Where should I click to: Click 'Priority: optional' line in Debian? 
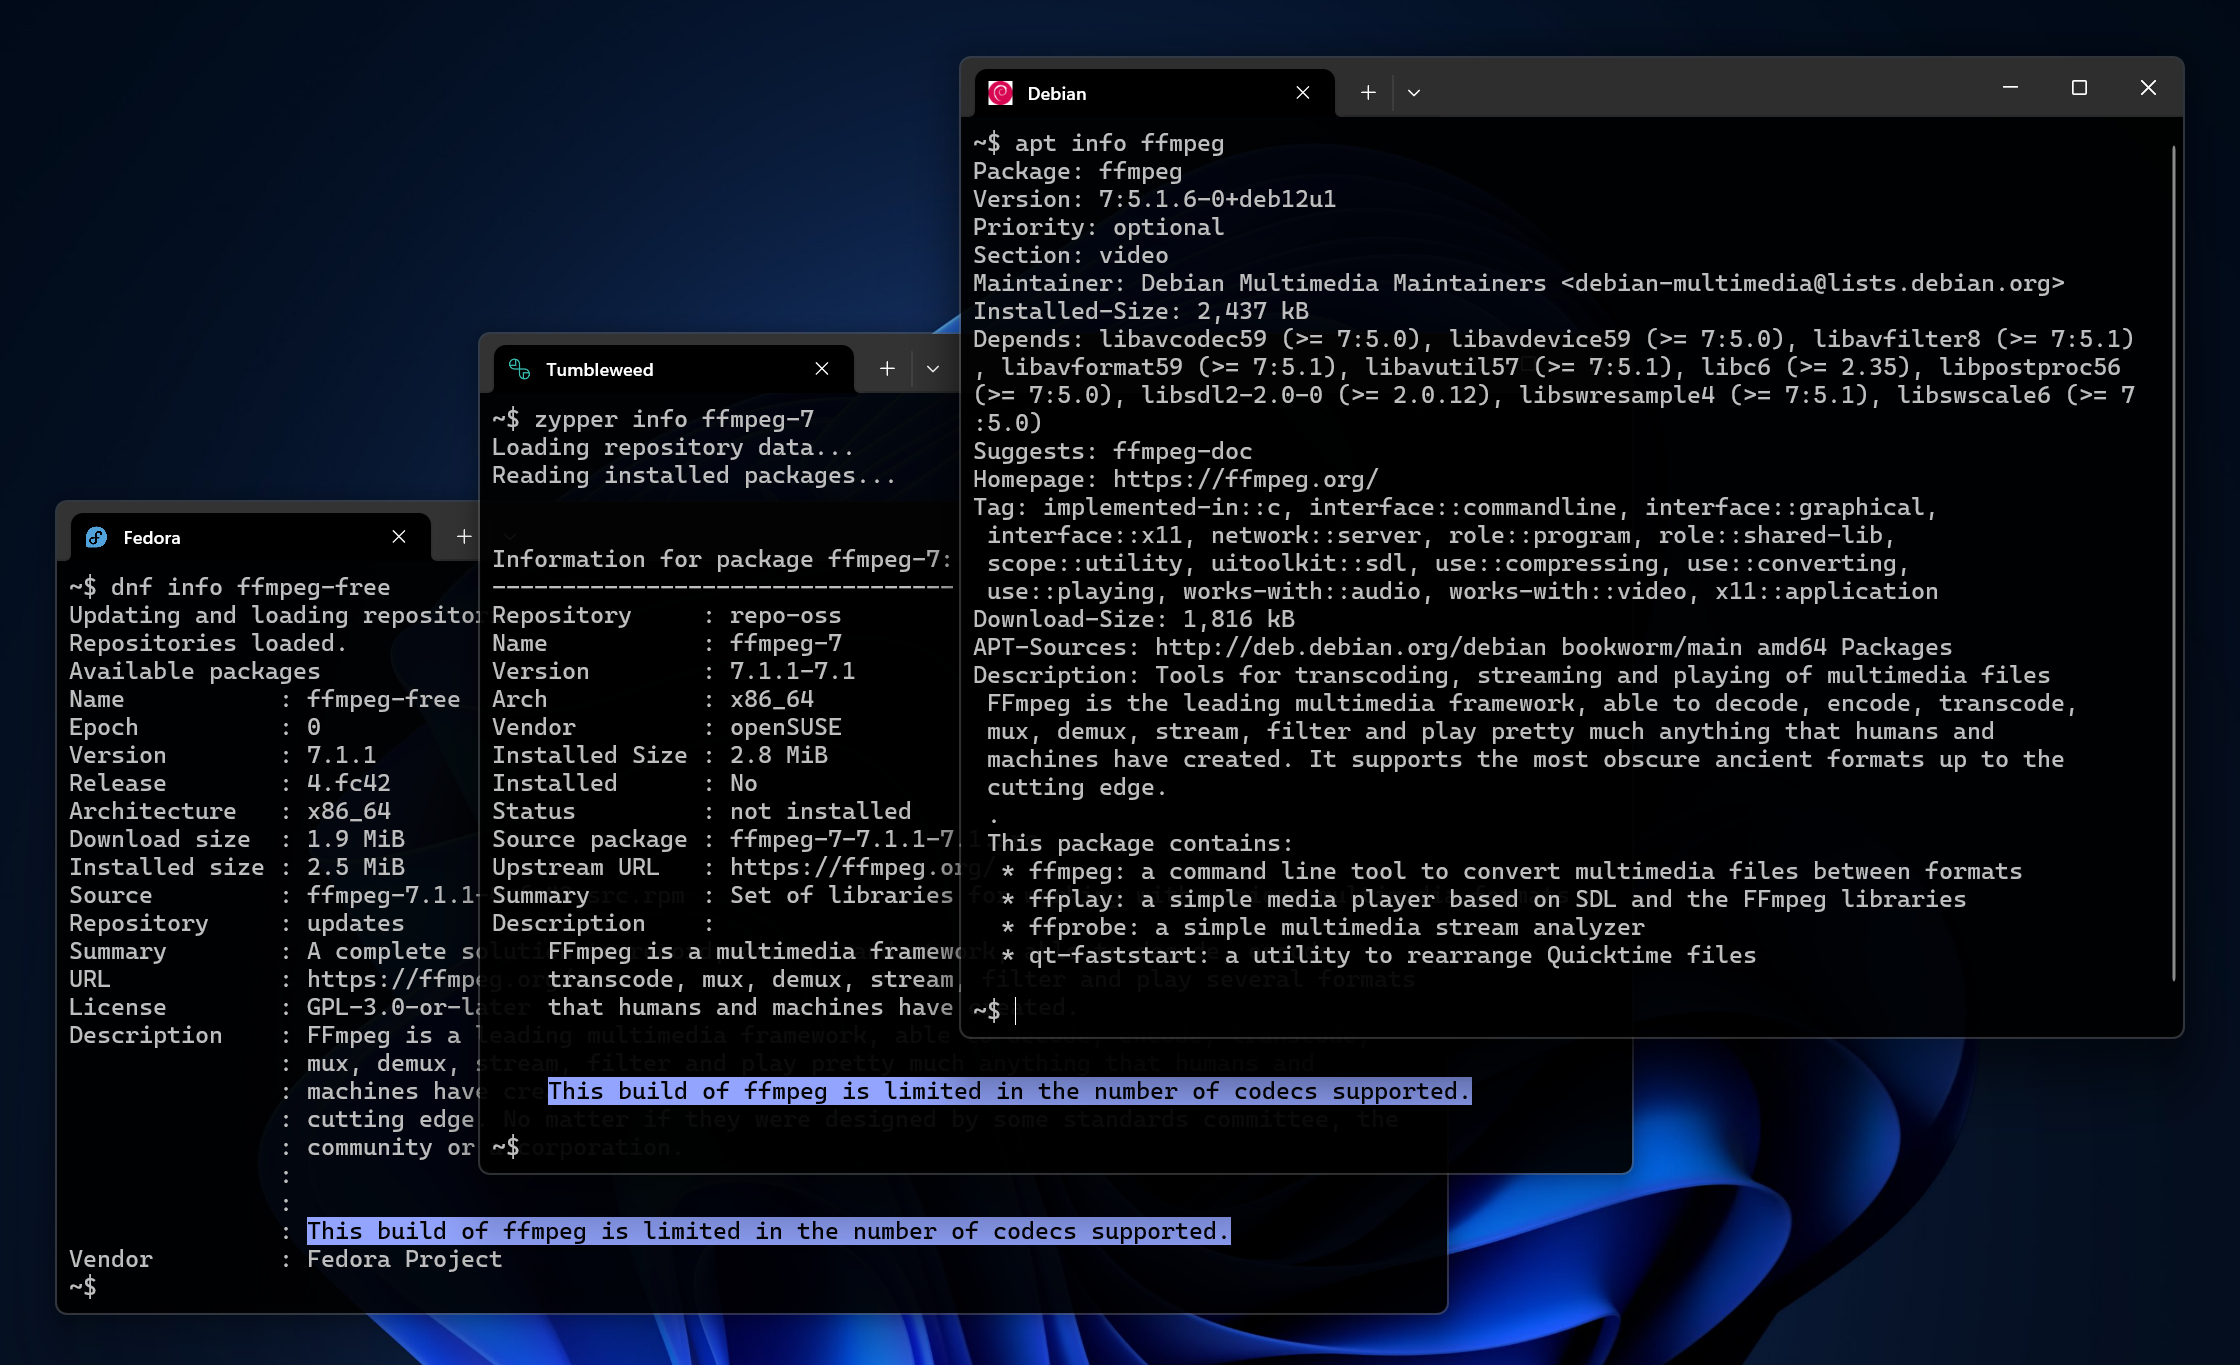click(1098, 227)
